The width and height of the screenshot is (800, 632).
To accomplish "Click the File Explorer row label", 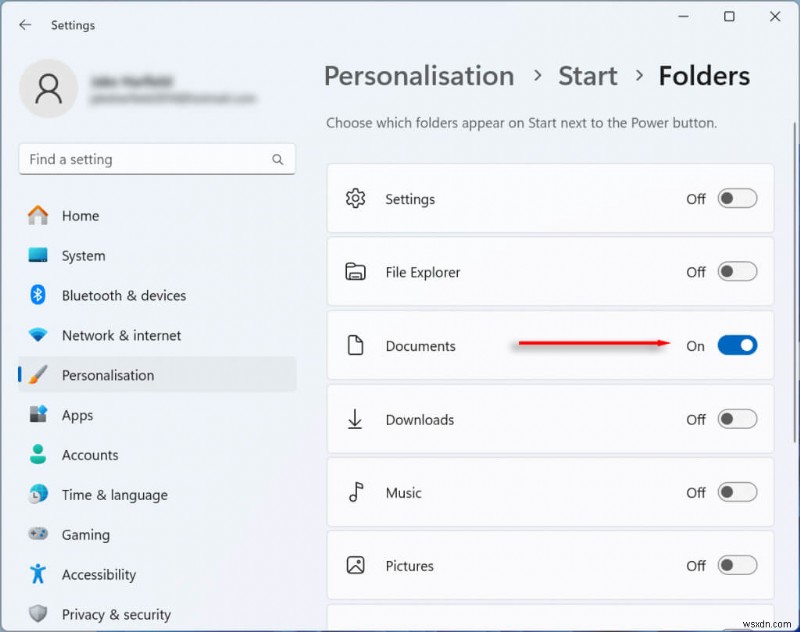I will click(423, 272).
